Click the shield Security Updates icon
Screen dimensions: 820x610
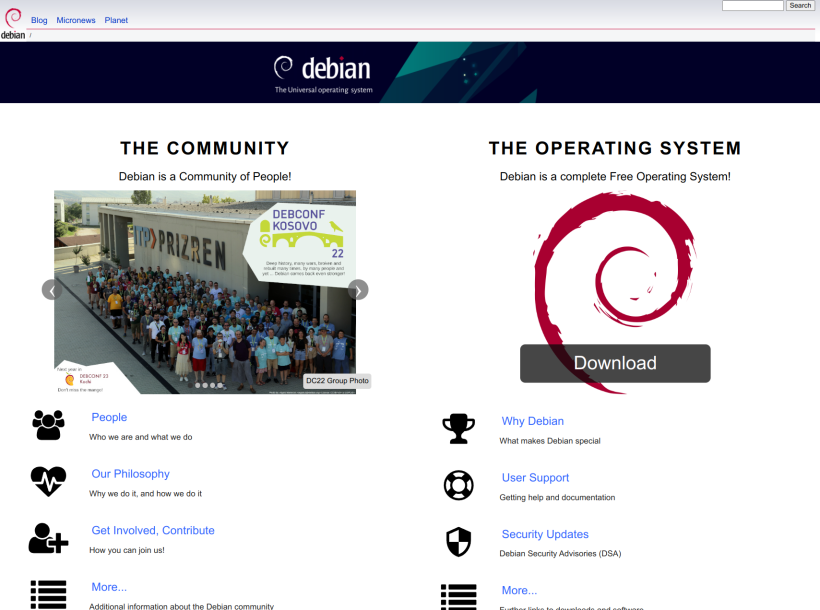tap(459, 541)
